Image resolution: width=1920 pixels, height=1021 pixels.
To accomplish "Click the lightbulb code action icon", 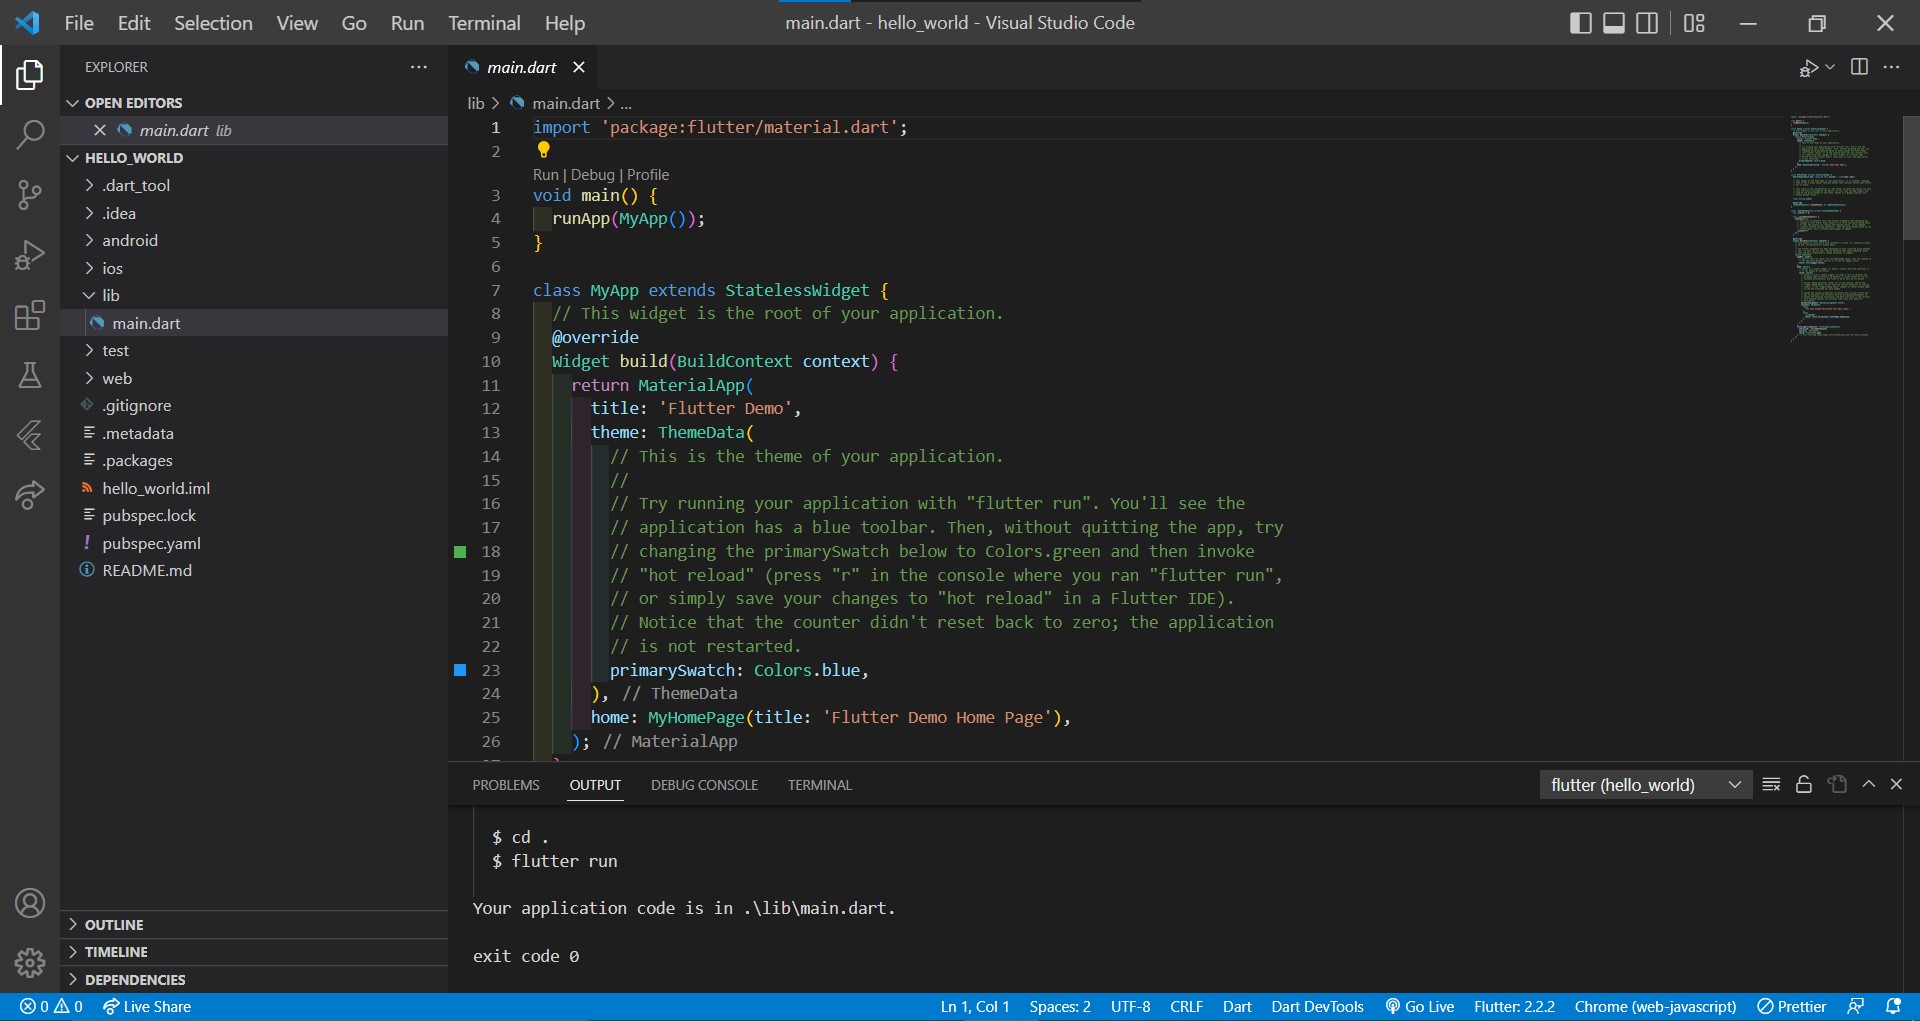I will (x=543, y=150).
